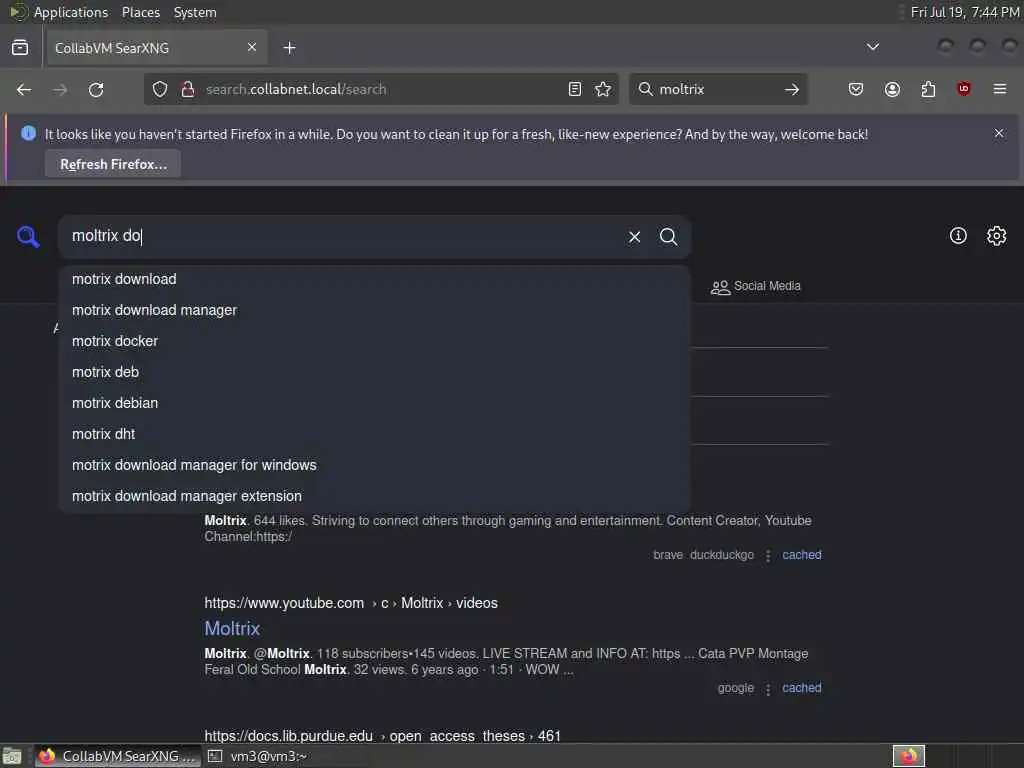Open the Applications menu in top panel
This screenshot has width=1024, height=768.
tap(71, 12)
